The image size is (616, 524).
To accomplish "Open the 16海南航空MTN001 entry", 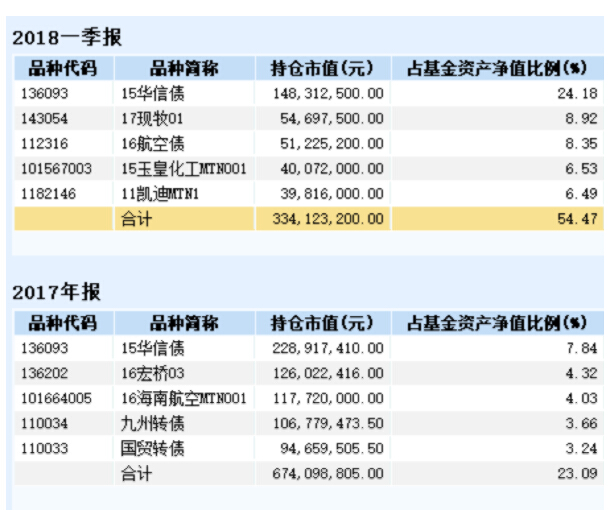I will 183,398.
